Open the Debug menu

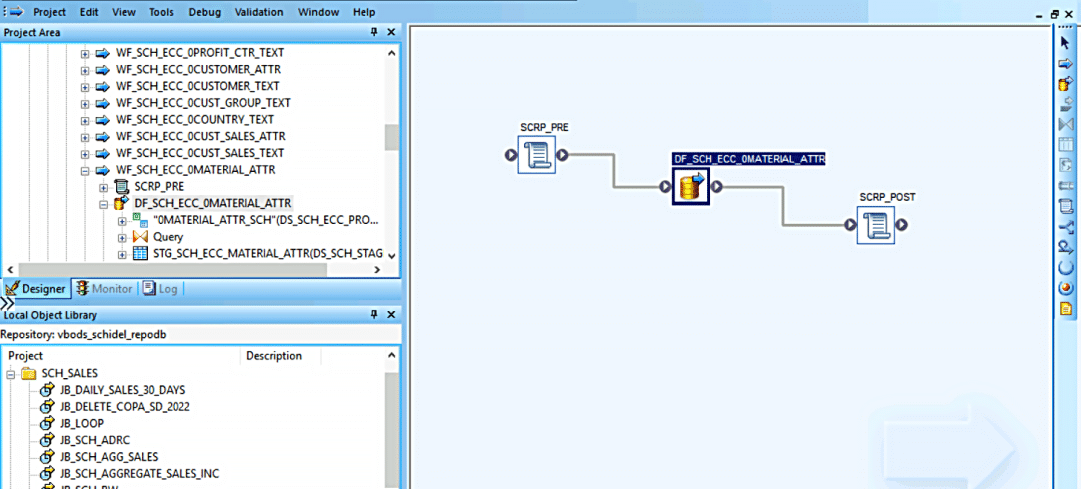(x=204, y=12)
